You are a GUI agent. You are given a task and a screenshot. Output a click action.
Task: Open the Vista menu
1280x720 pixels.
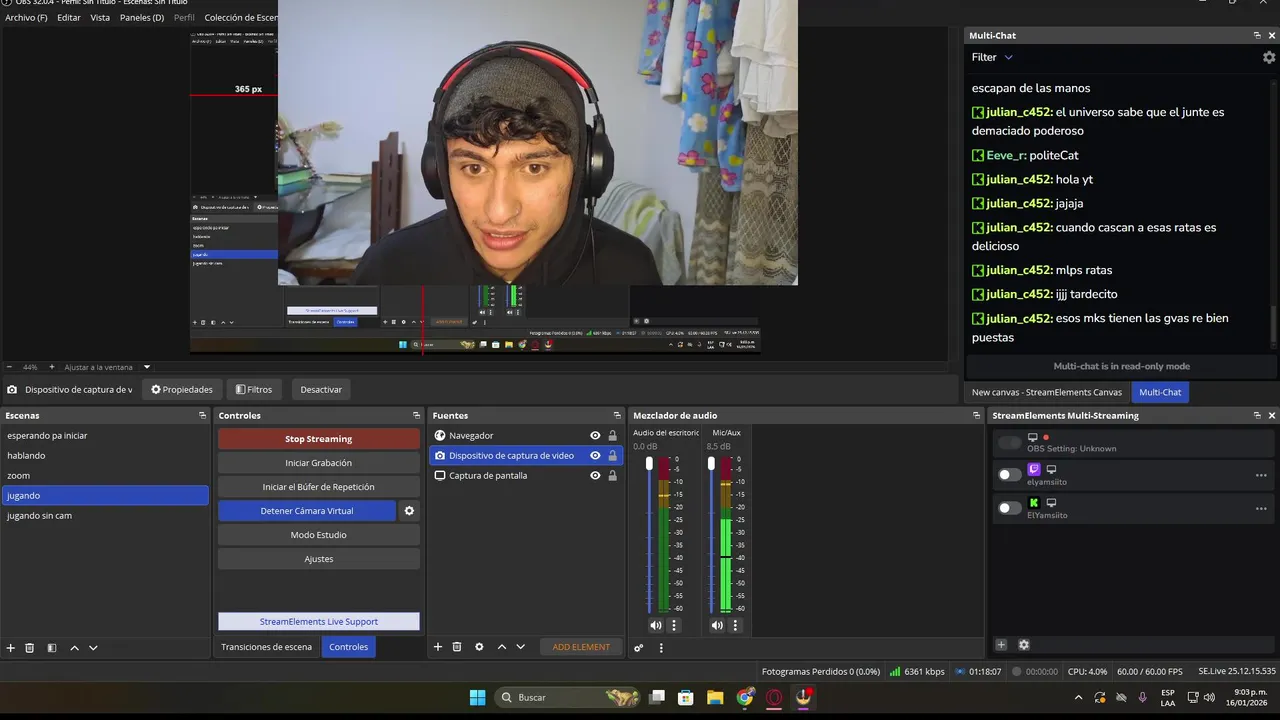pos(100,18)
